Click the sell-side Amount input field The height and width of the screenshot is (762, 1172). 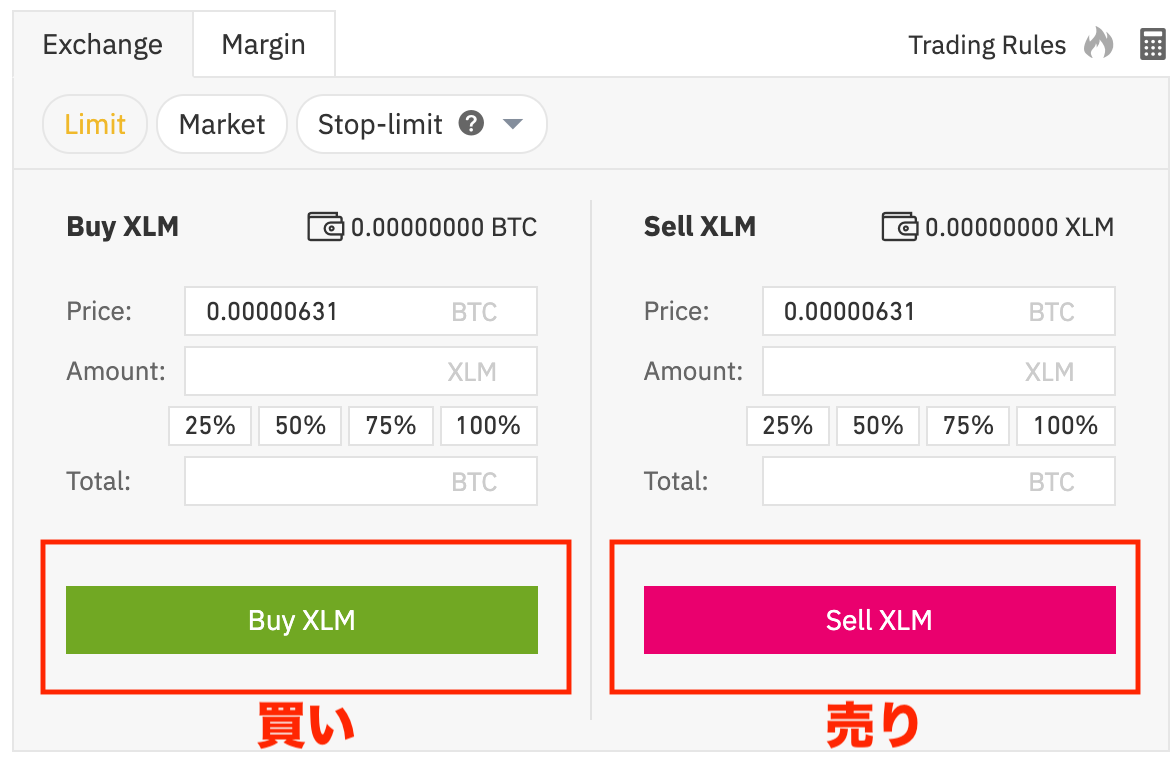938,371
